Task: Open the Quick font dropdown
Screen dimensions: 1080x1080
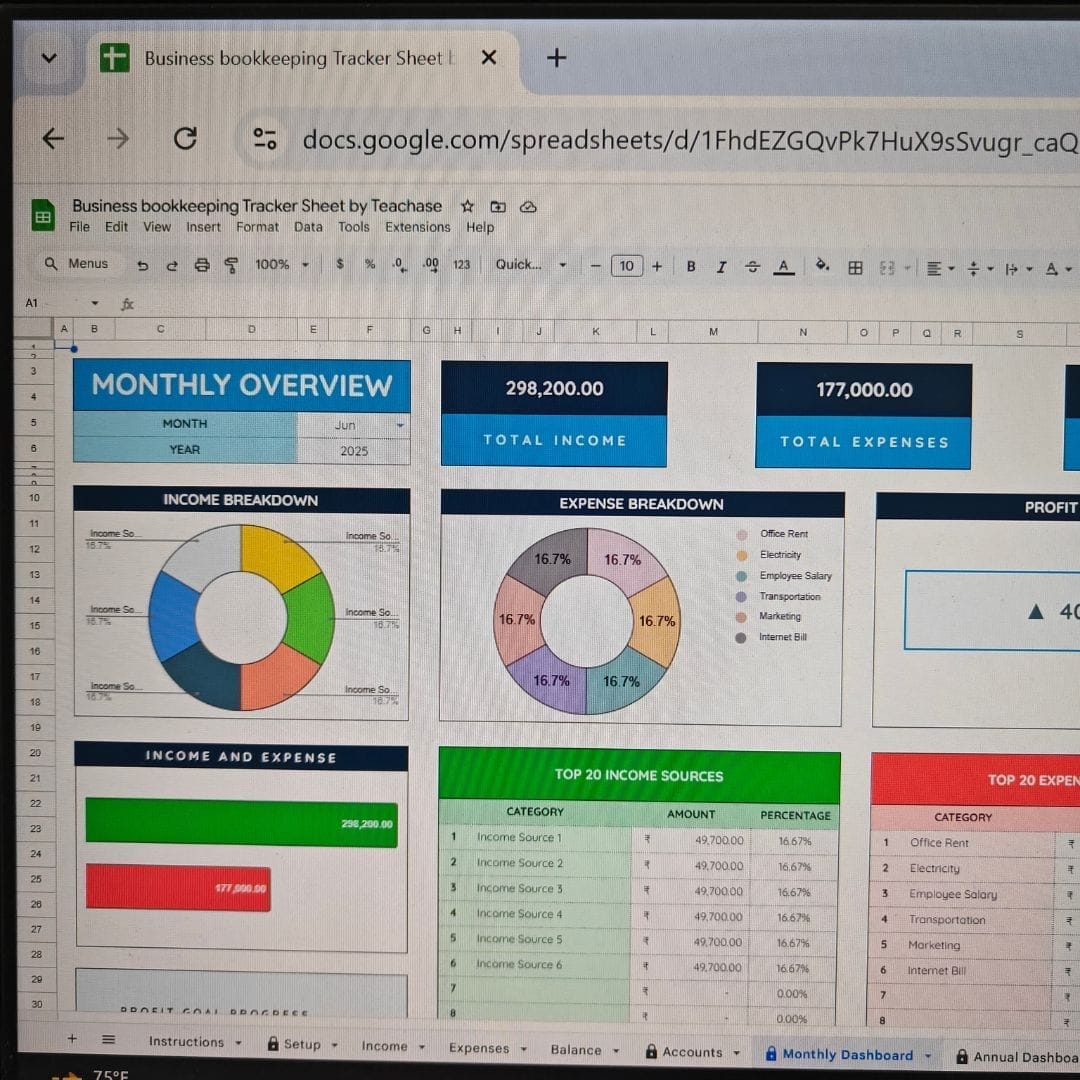Action: coord(531,264)
